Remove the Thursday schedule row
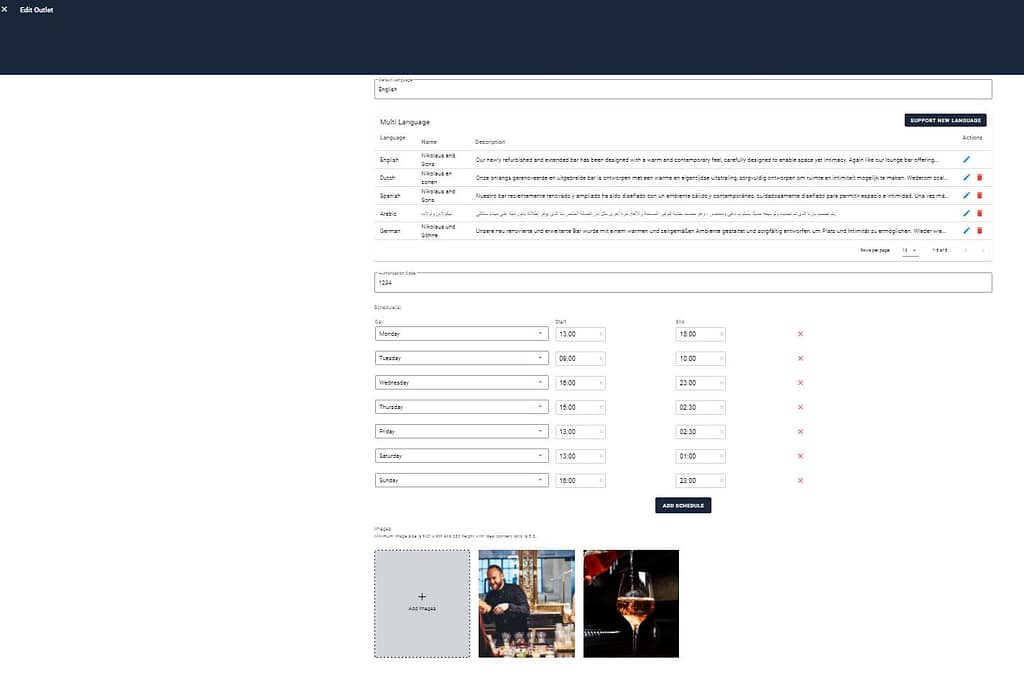Image resolution: width=1024 pixels, height=680 pixels. coord(800,407)
